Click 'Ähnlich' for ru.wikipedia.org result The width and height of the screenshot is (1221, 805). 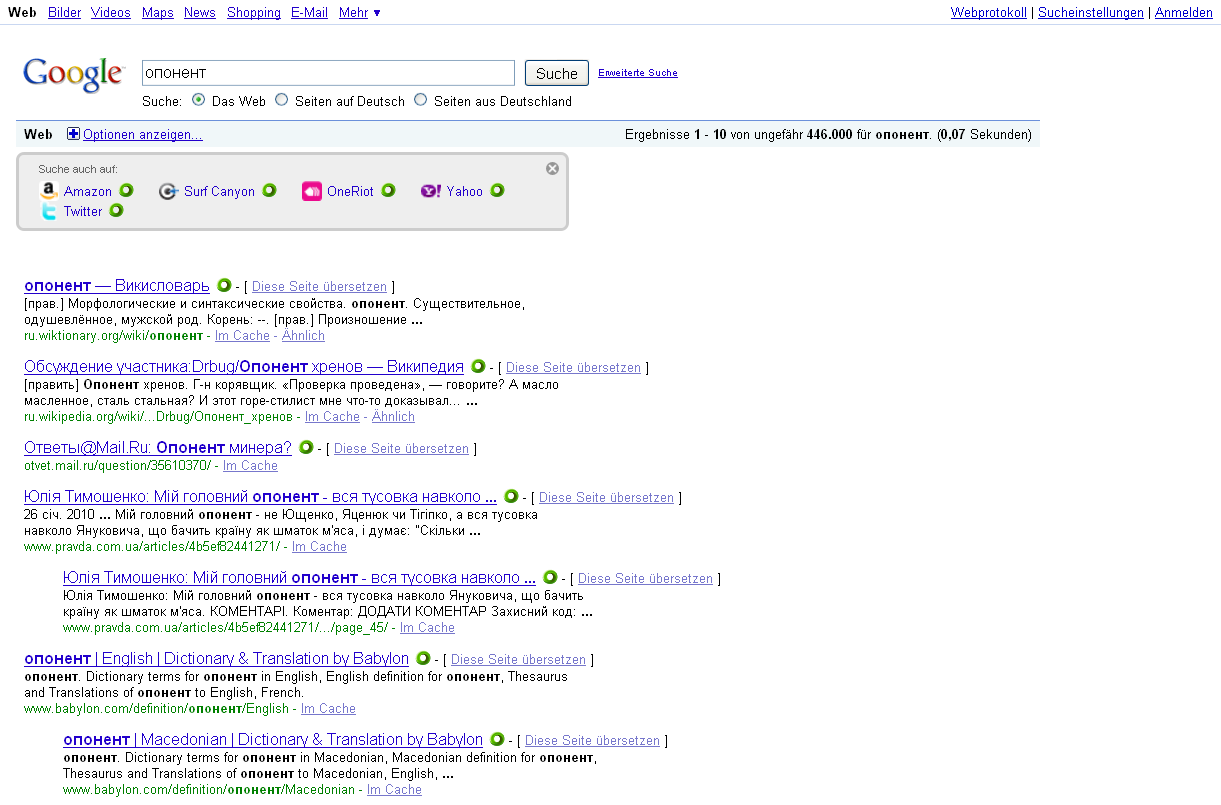coord(393,417)
